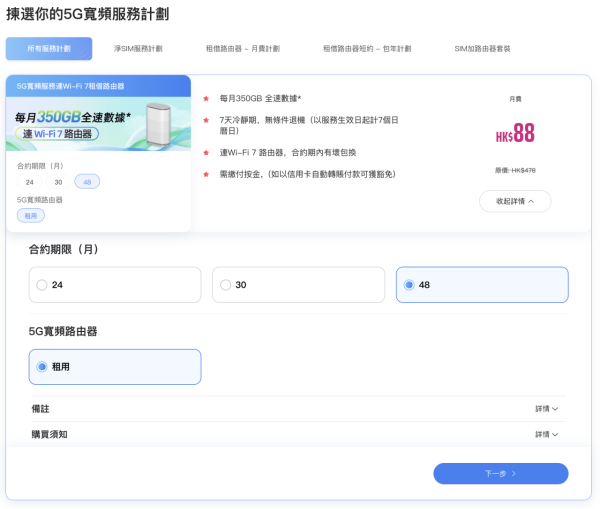Click 原價 HK$478 original price text
The height and width of the screenshot is (509, 600).
pos(515,170)
